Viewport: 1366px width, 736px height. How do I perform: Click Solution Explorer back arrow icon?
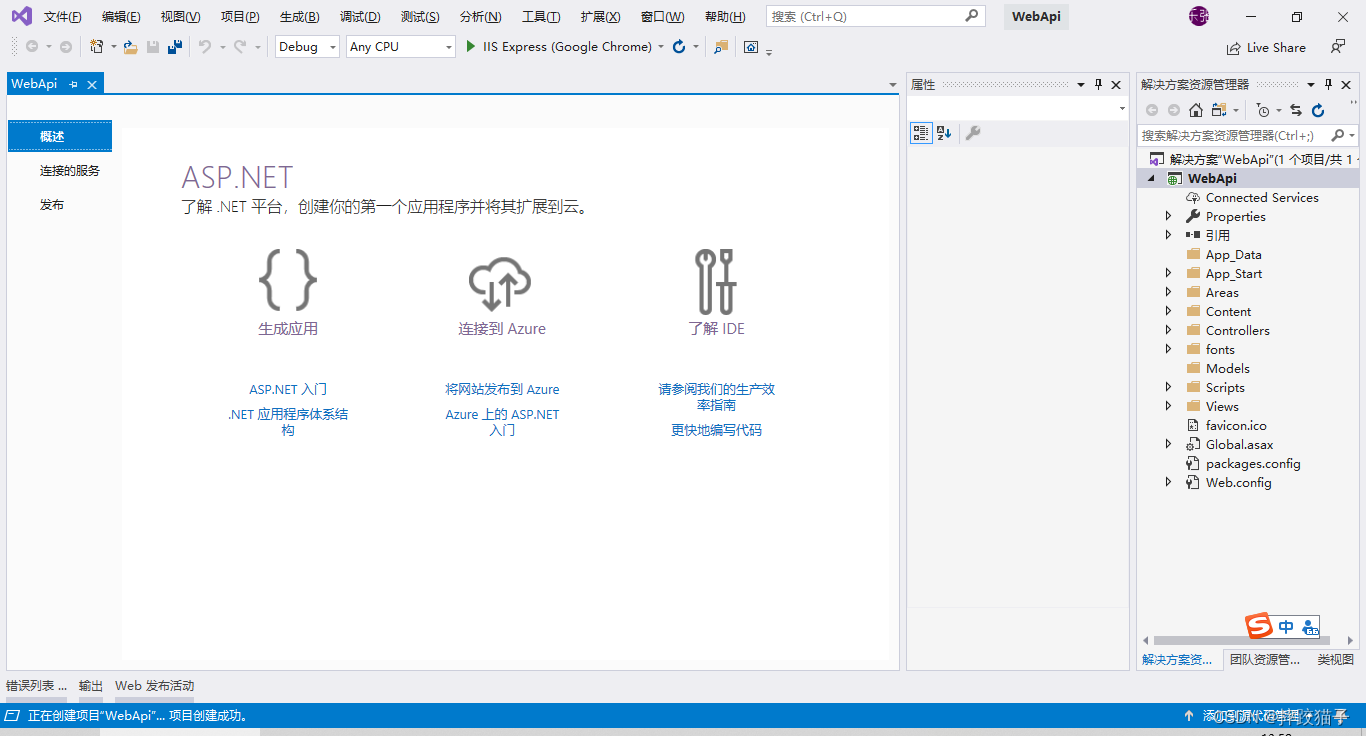(1152, 110)
